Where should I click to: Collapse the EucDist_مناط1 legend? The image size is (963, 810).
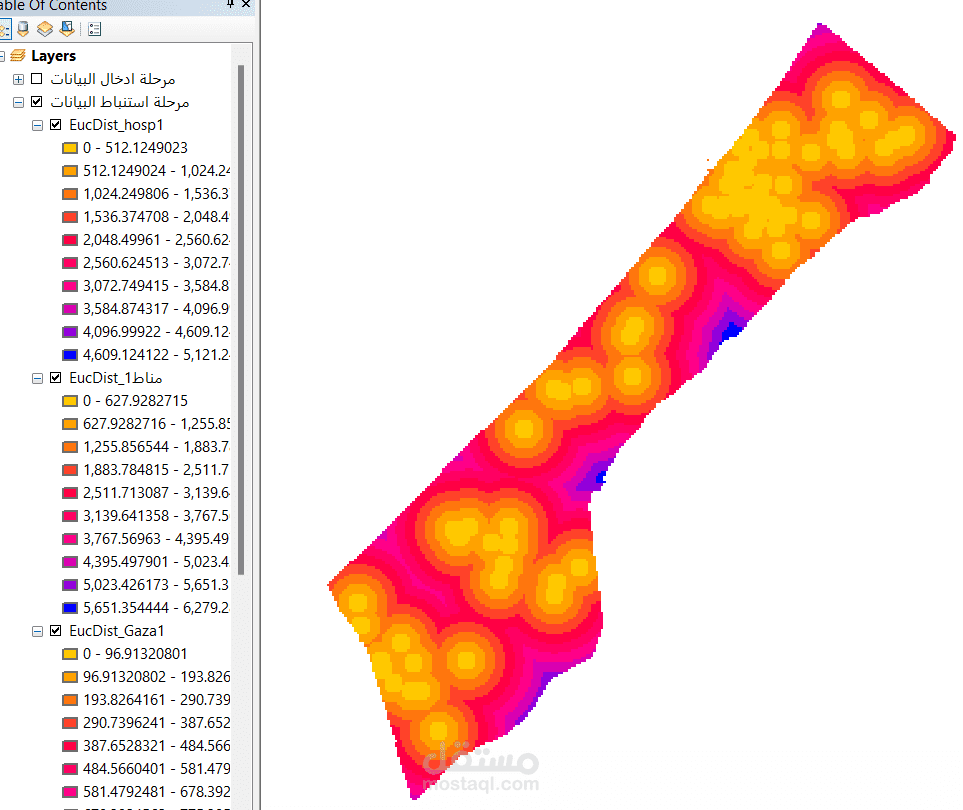pos(37,378)
